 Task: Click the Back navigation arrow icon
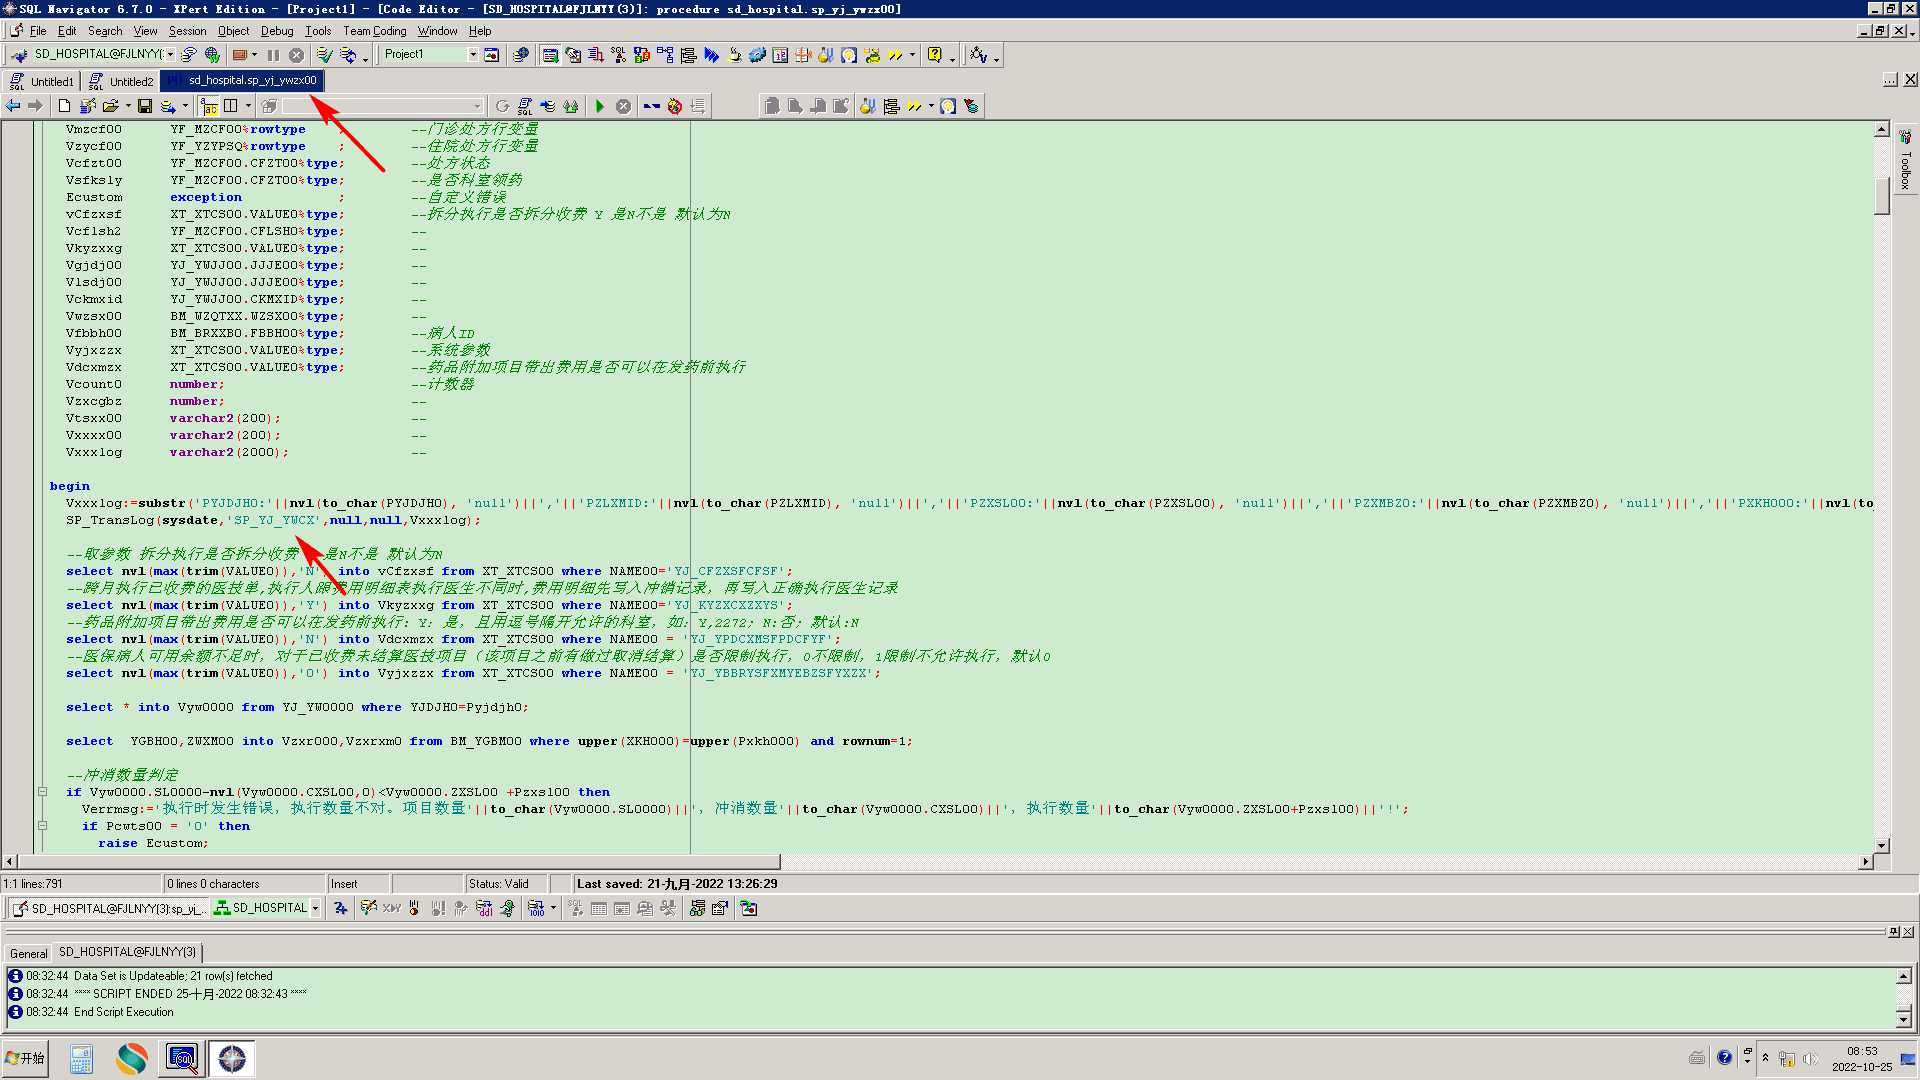(13, 106)
